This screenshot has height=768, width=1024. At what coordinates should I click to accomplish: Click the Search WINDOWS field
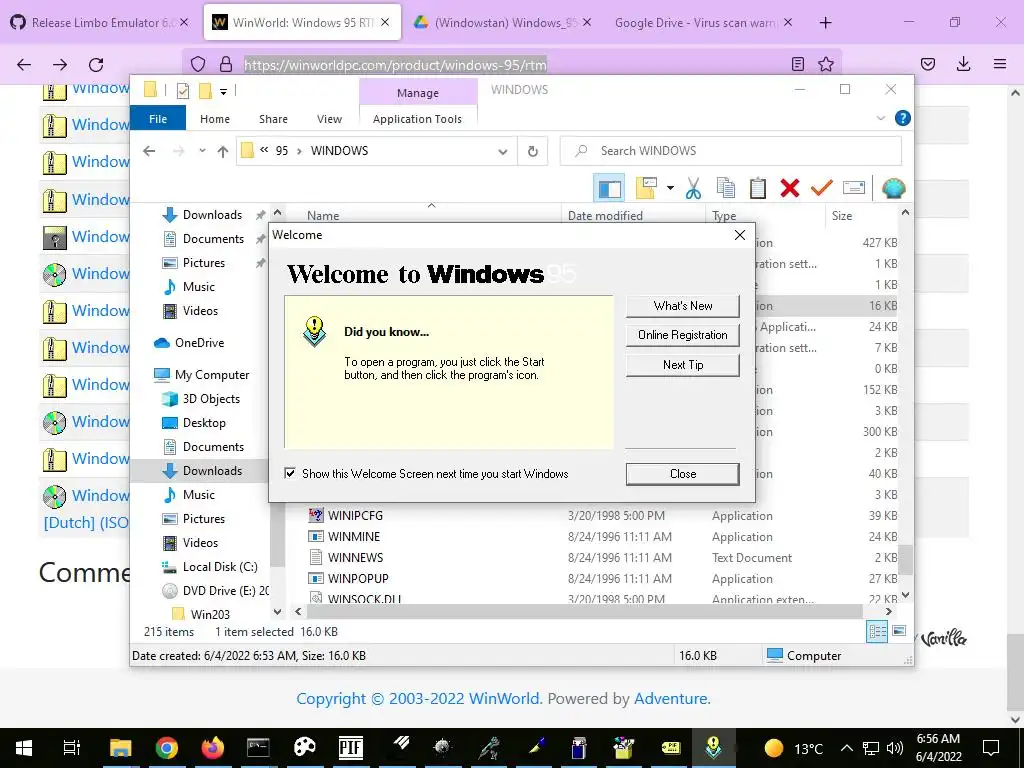coord(731,151)
